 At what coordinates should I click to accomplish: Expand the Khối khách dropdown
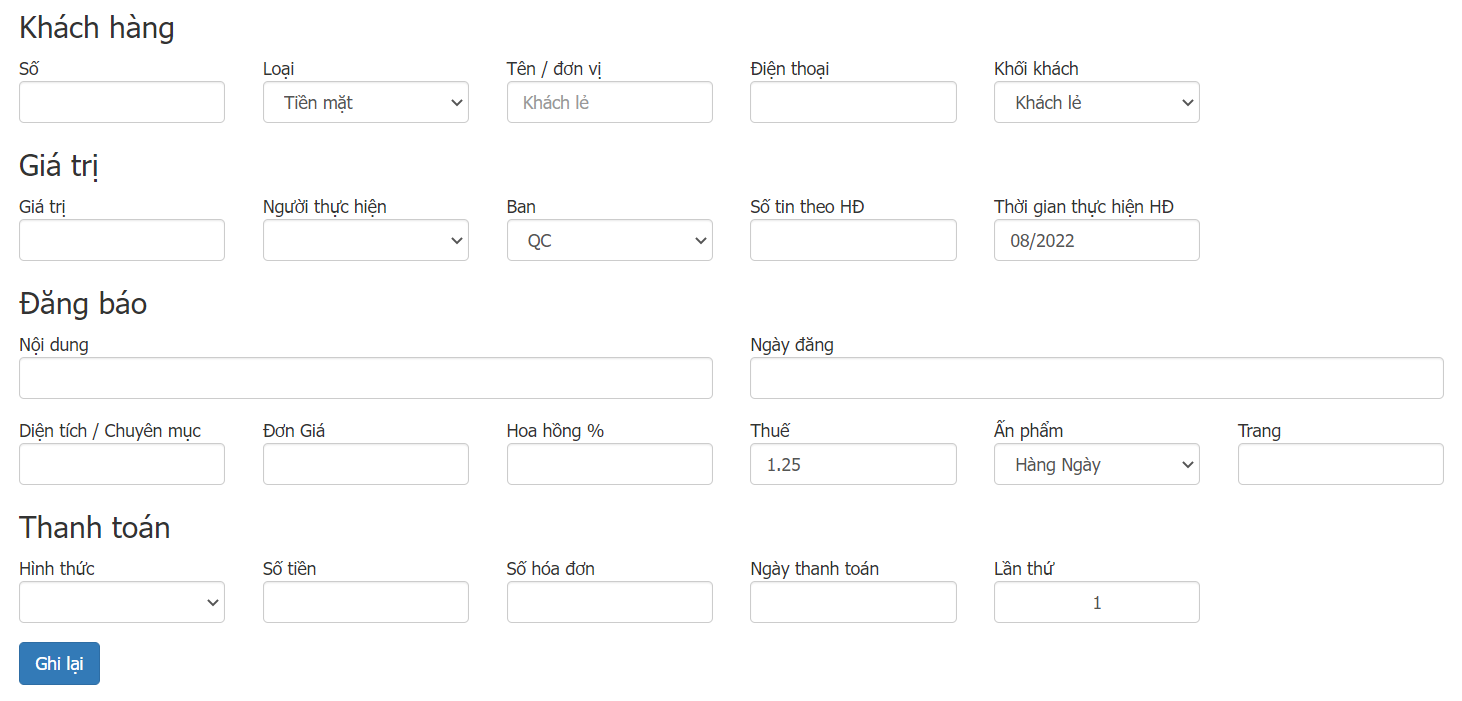point(1096,102)
